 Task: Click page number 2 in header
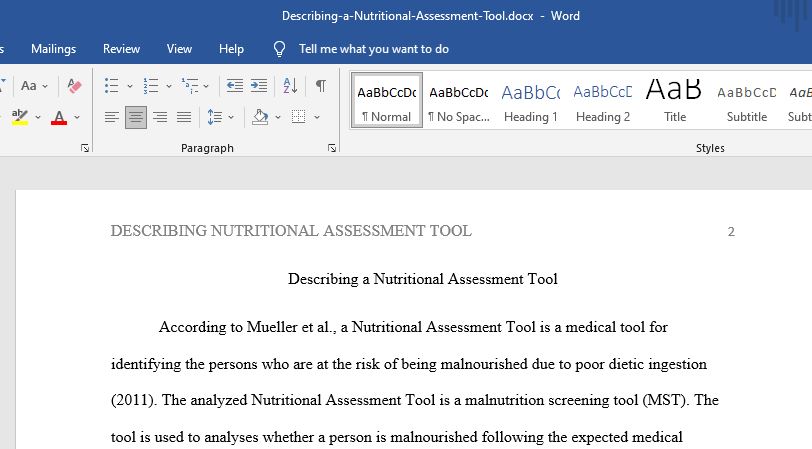tap(731, 231)
